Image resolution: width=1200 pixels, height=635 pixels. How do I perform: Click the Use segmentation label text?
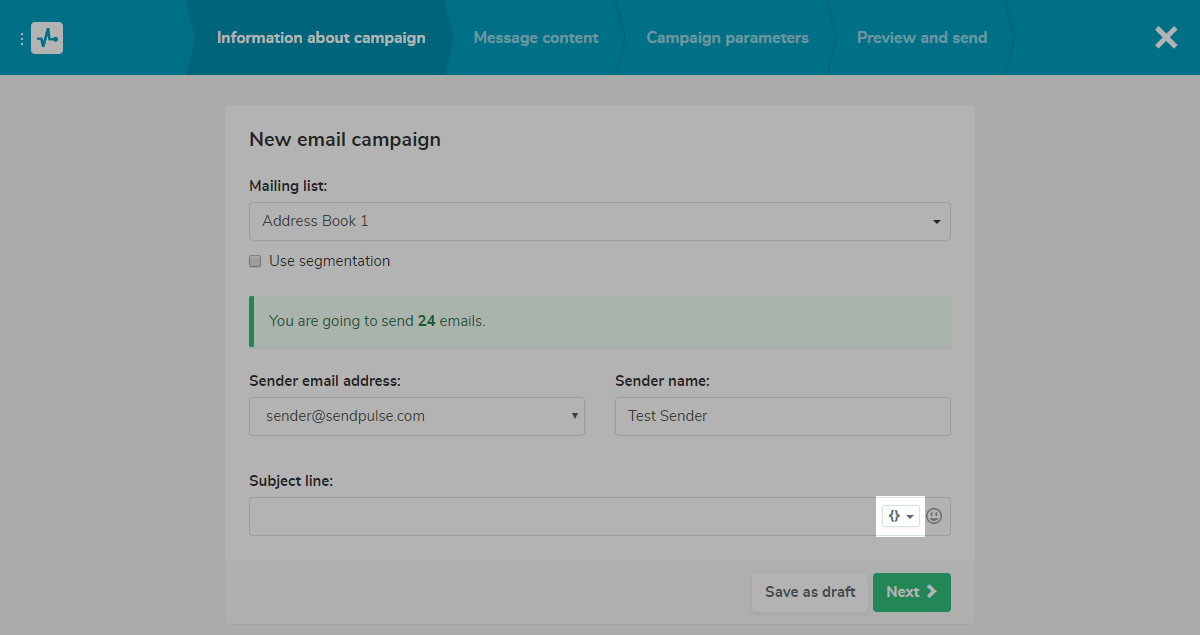pos(329,261)
